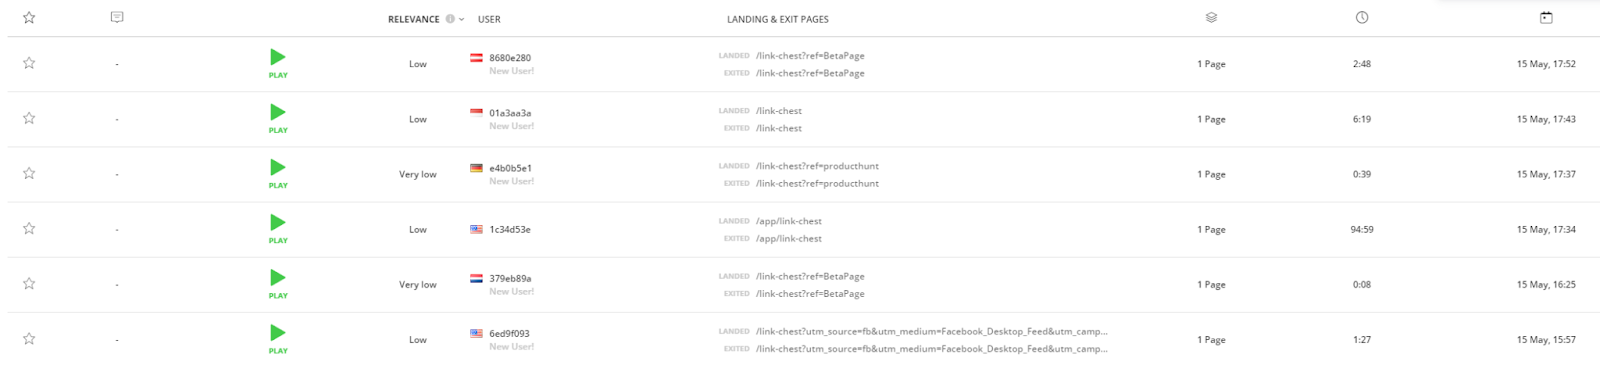
Task: Open user ID 1c34d53e
Action: click(x=510, y=229)
